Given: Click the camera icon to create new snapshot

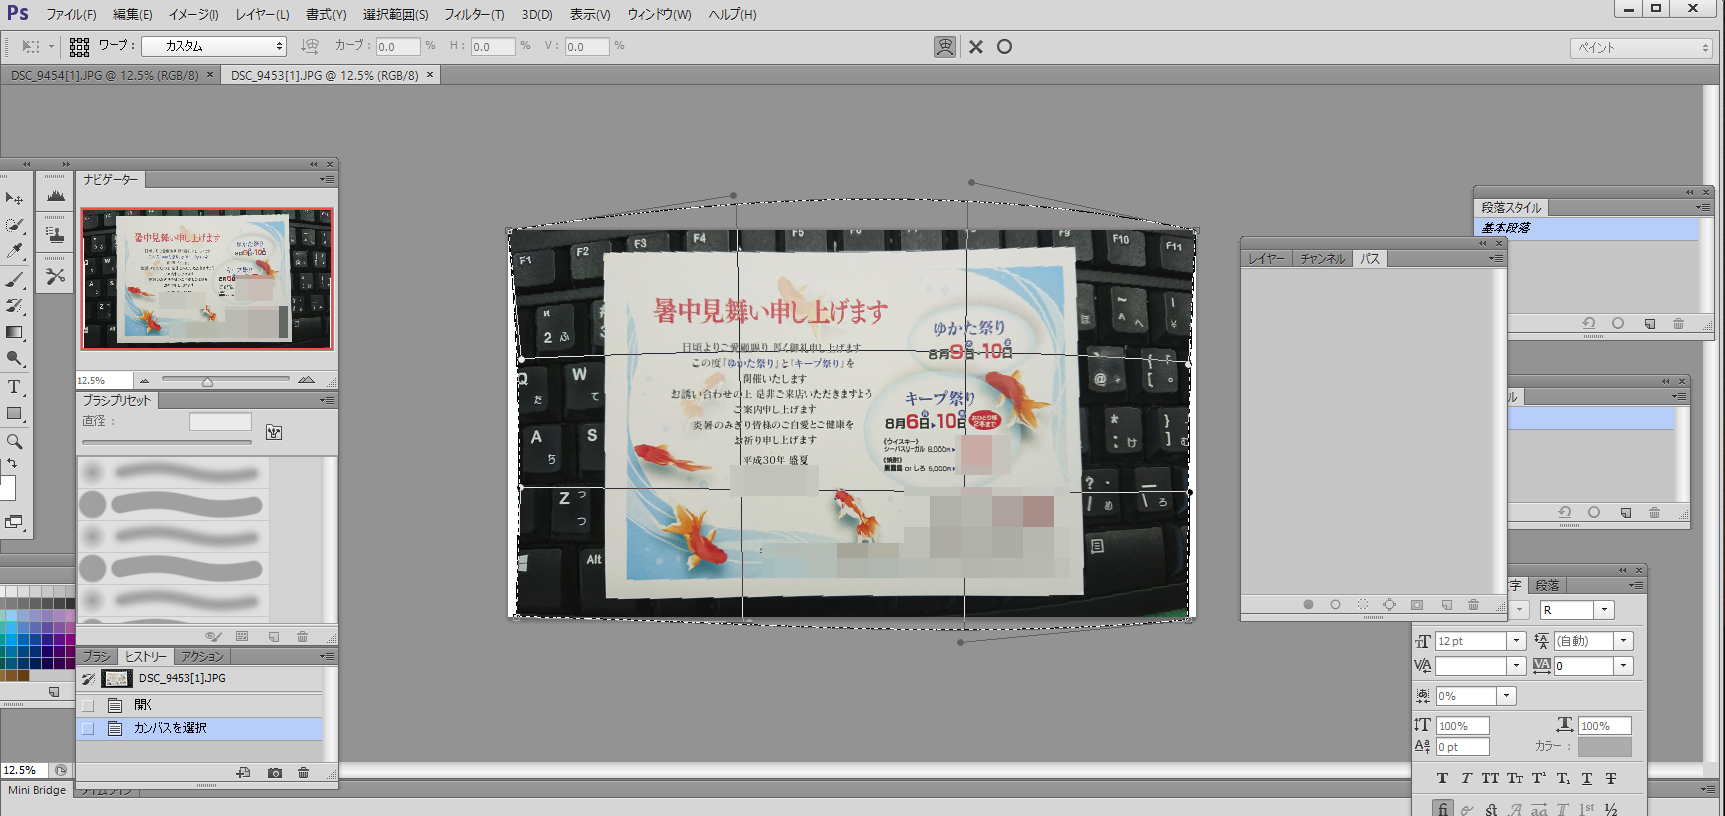Looking at the screenshot, I should (x=275, y=773).
